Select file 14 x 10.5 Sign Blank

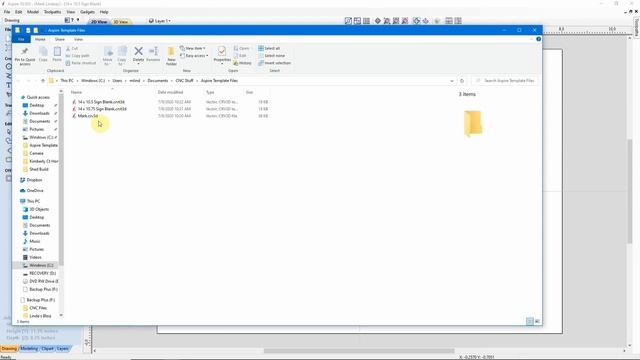tap(101, 102)
